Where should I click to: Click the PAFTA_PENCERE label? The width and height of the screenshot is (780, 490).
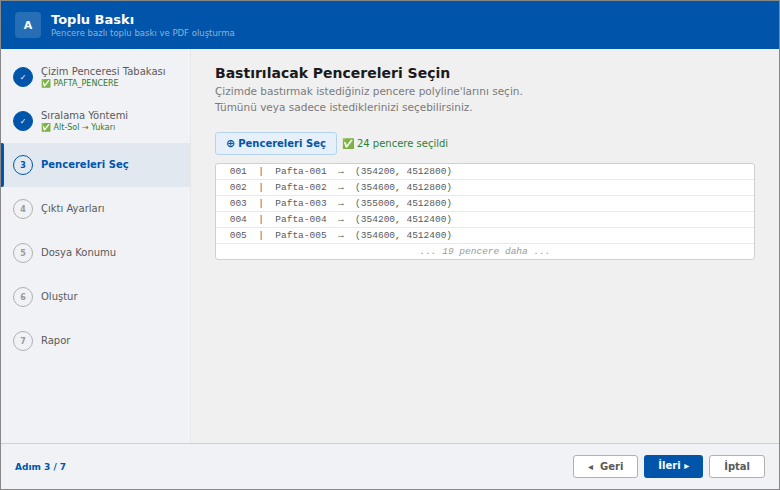[86, 83]
